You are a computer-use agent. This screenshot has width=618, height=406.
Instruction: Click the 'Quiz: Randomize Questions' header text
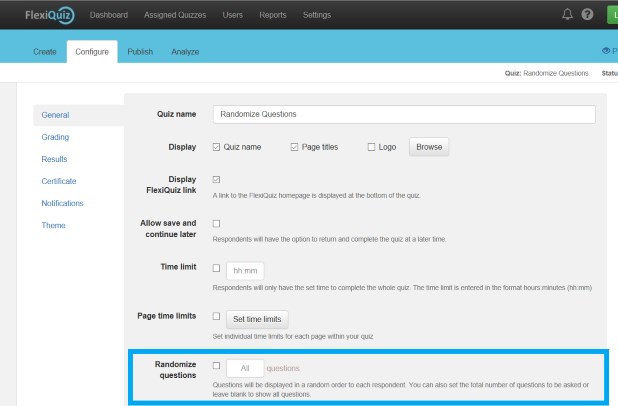point(546,73)
